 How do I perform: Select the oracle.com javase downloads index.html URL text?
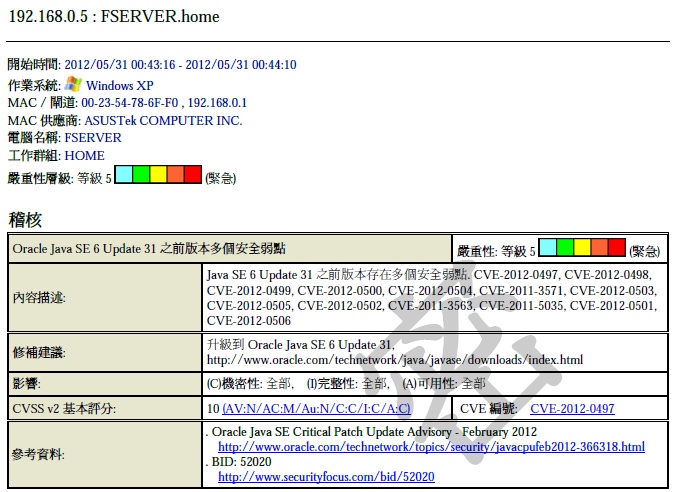[395, 360]
